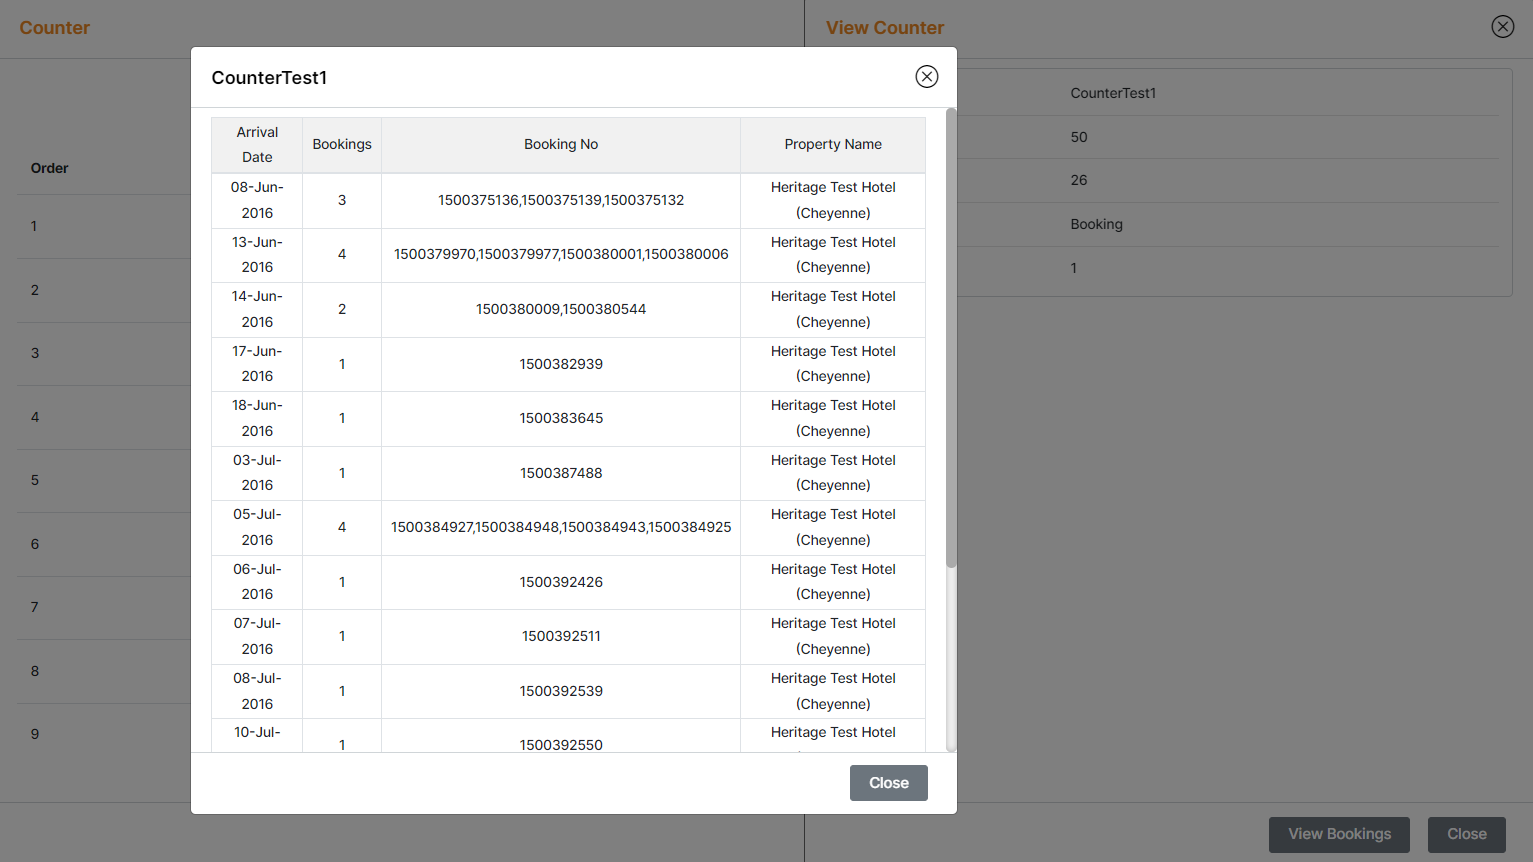Click the 03-Jul-2016 arrival date cell

pos(257,473)
